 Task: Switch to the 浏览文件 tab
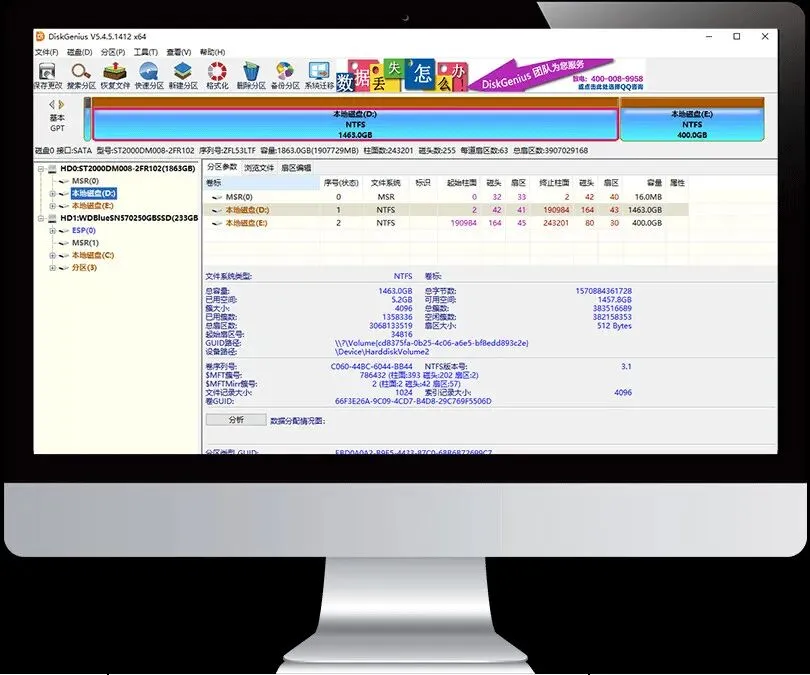pos(259,168)
